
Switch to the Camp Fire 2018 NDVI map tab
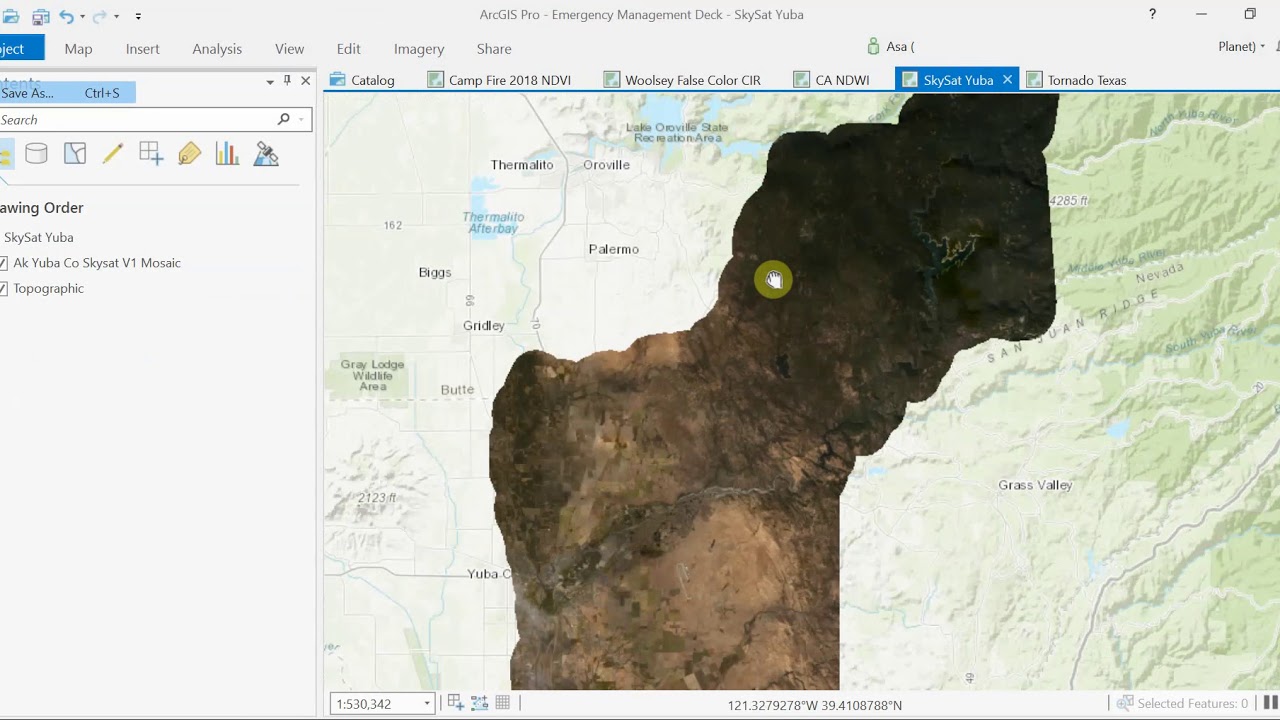click(500, 80)
